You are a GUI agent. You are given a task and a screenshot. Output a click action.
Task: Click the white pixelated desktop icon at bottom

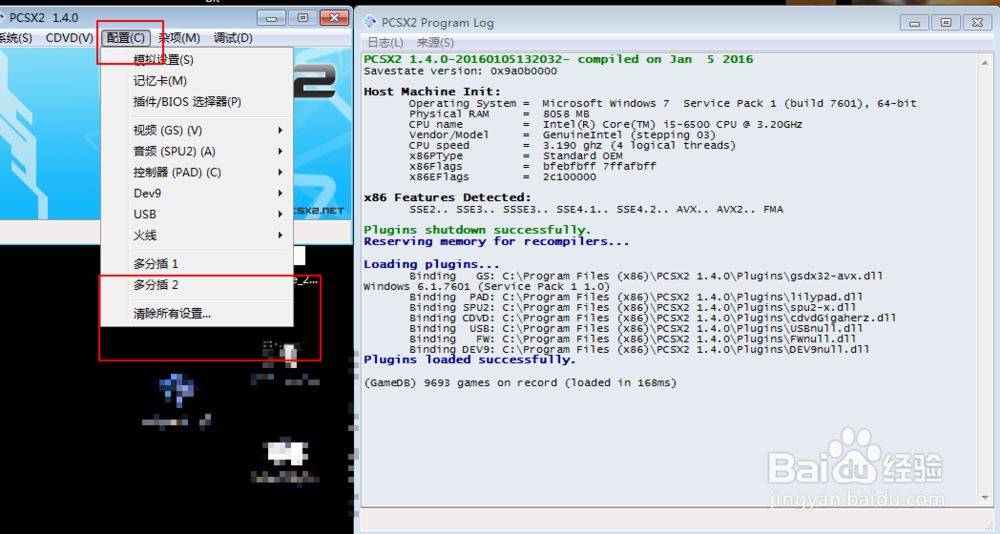[x=285, y=452]
